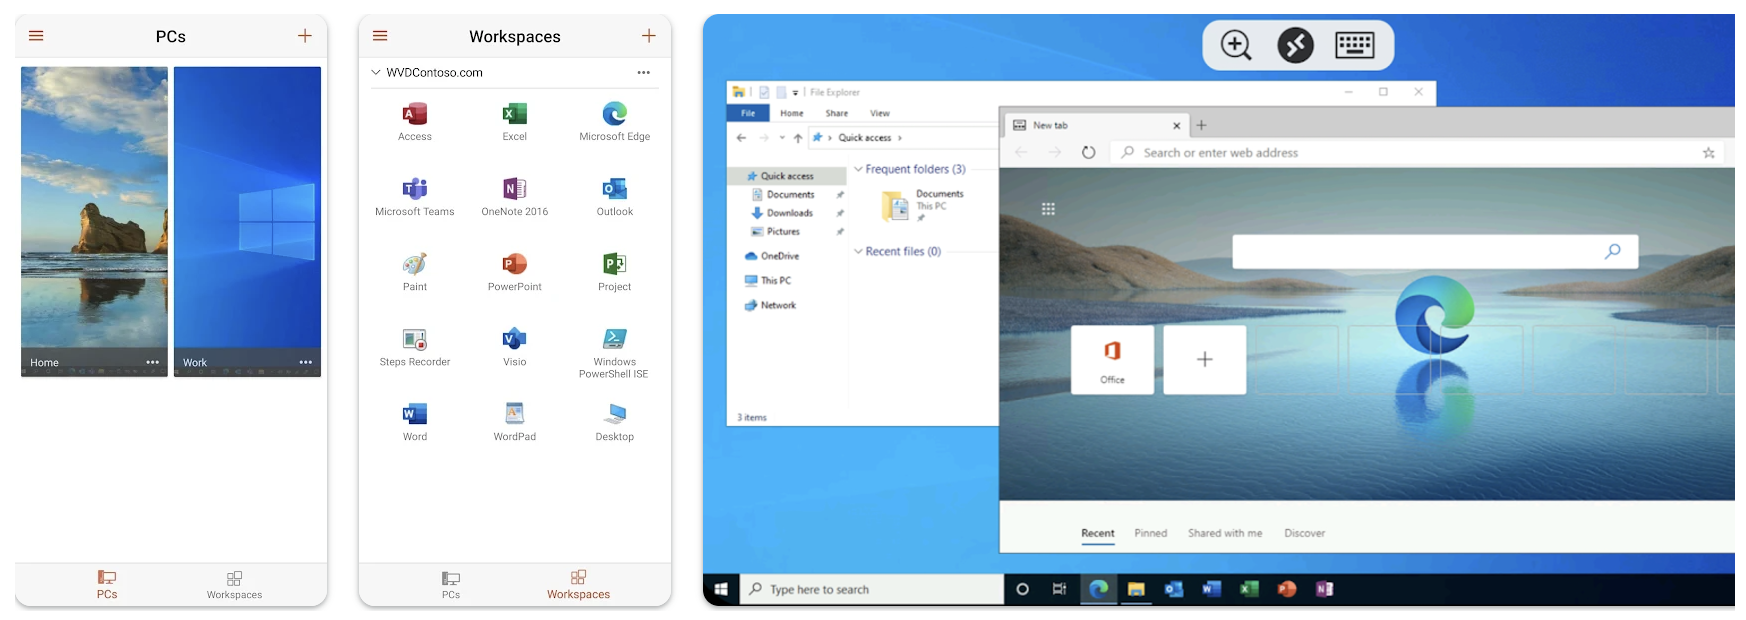Select PCs tab in left panel

(x=107, y=585)
